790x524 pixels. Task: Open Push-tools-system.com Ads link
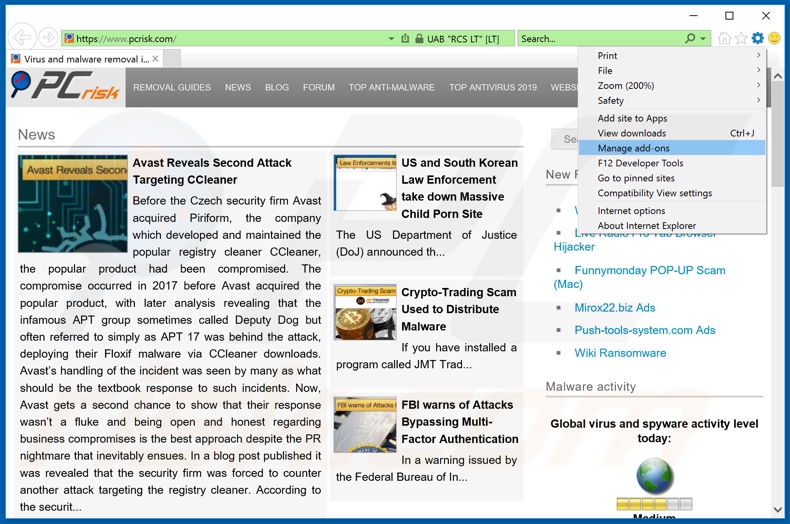point(645,330)
